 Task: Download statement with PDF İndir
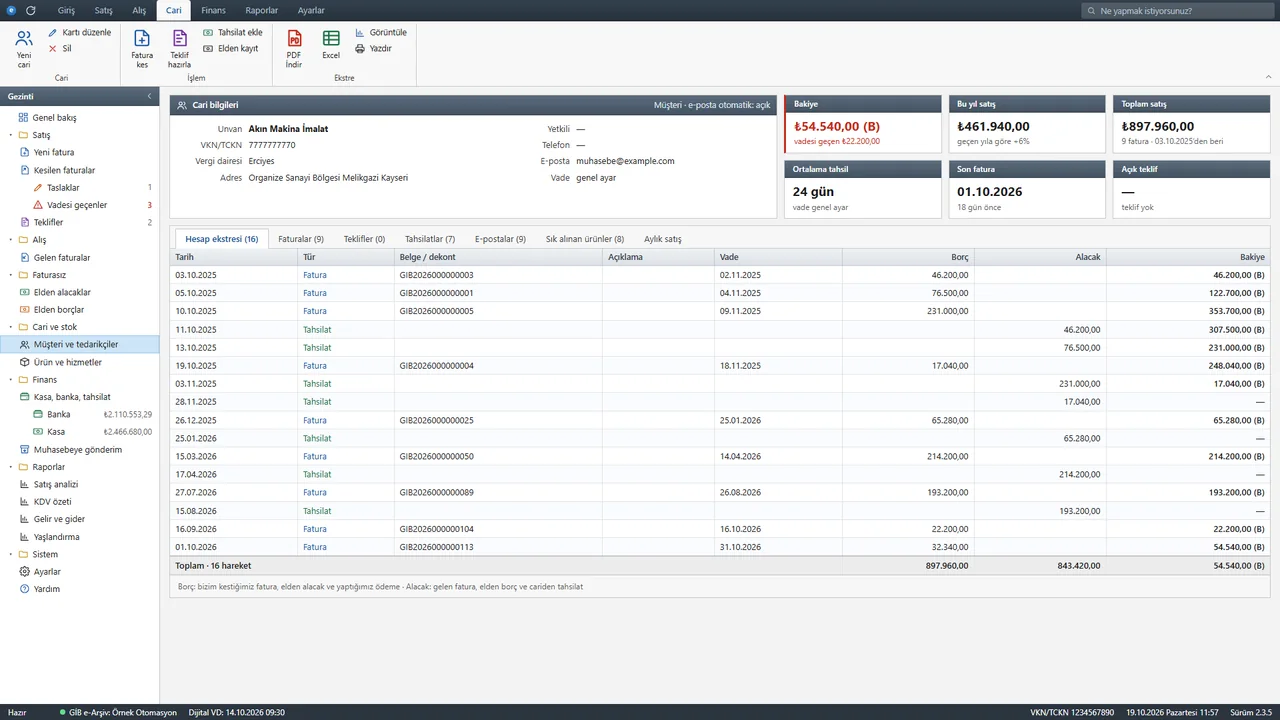pos(294,49)
